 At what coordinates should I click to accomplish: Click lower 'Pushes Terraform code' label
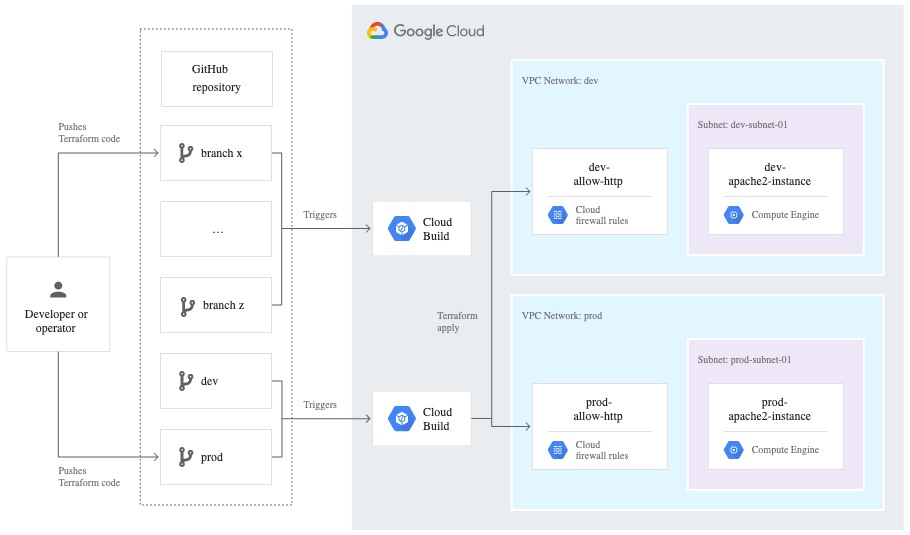pos(89,476)
